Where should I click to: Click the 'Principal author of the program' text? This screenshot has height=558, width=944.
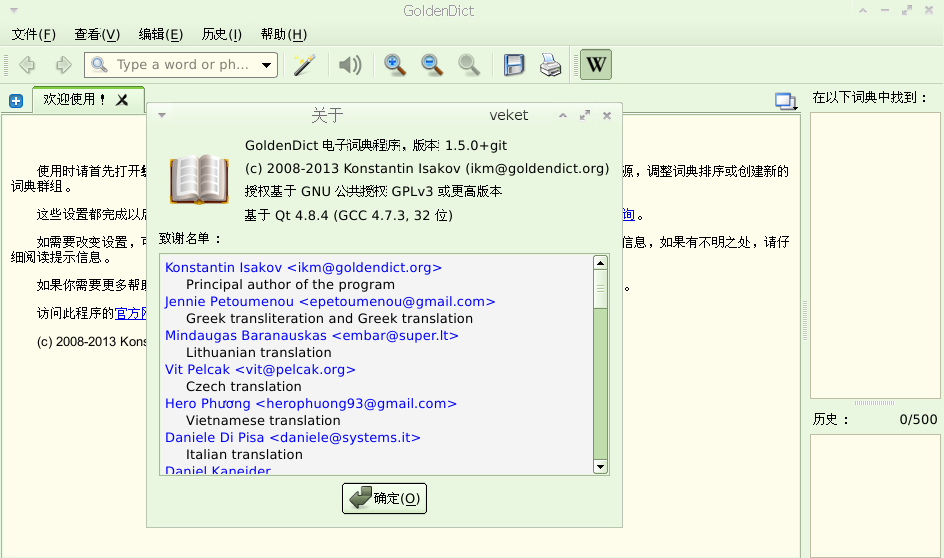click(290, 285)
